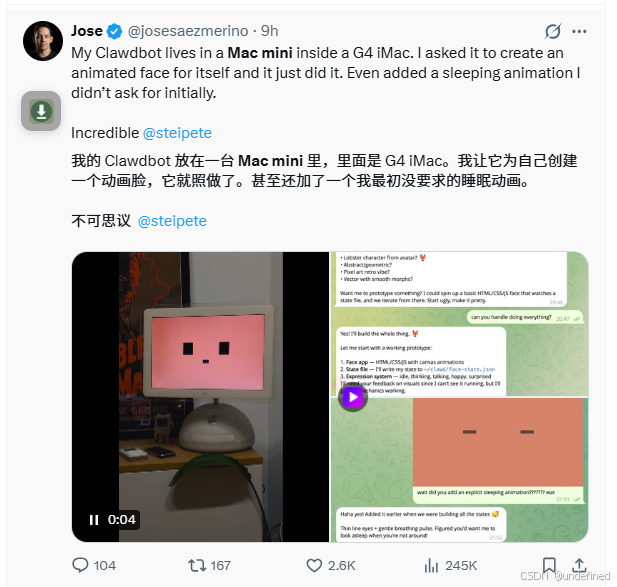Click the green download extension icon
Viewport: 617px width, 587px height.
(x=41, y=111)
